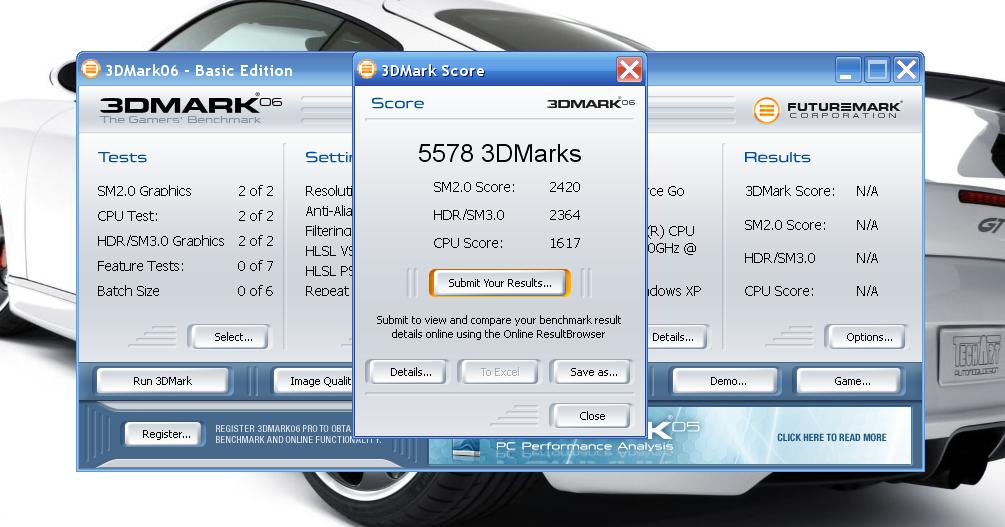Launch the Demo... button
Image resolution: width=1005 pixels, height=527 pixels.
(x=725, y=381)
